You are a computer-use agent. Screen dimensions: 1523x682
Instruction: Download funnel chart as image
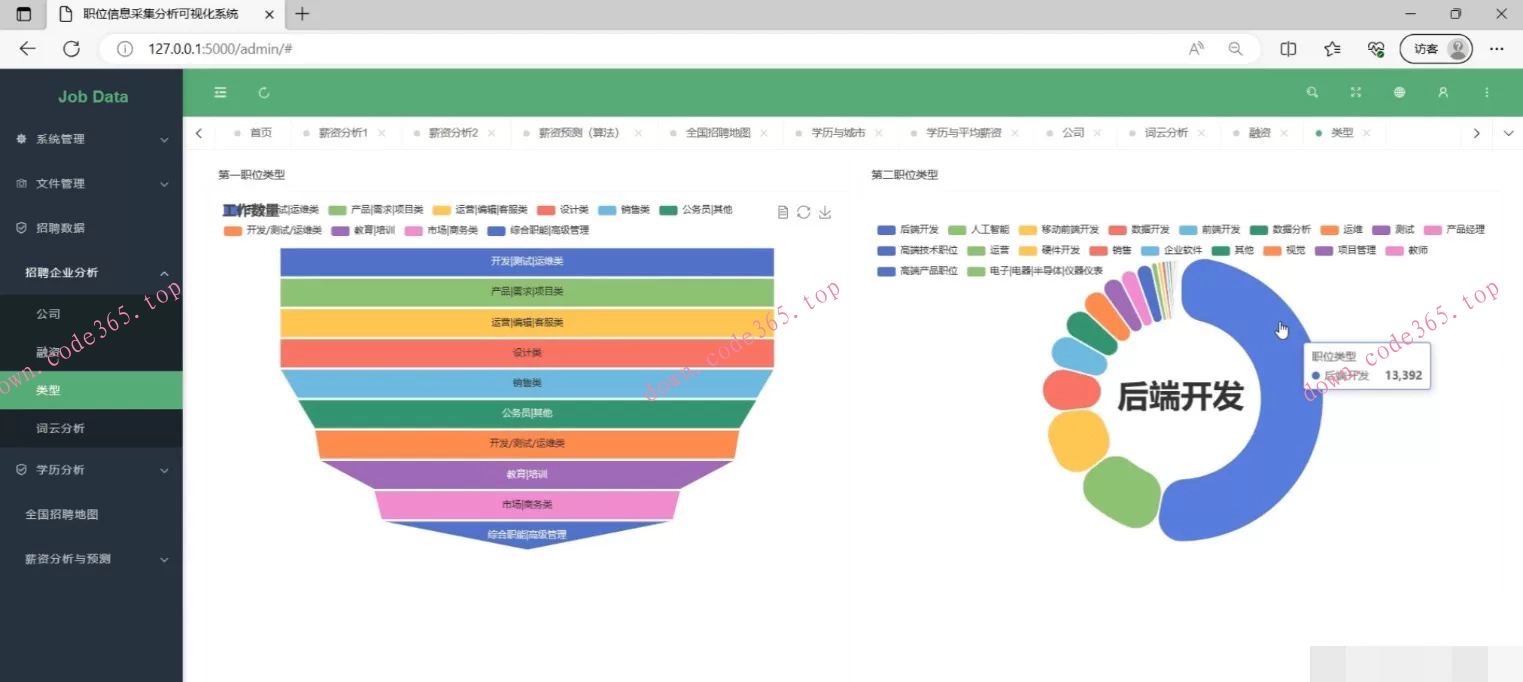[825, 212]
